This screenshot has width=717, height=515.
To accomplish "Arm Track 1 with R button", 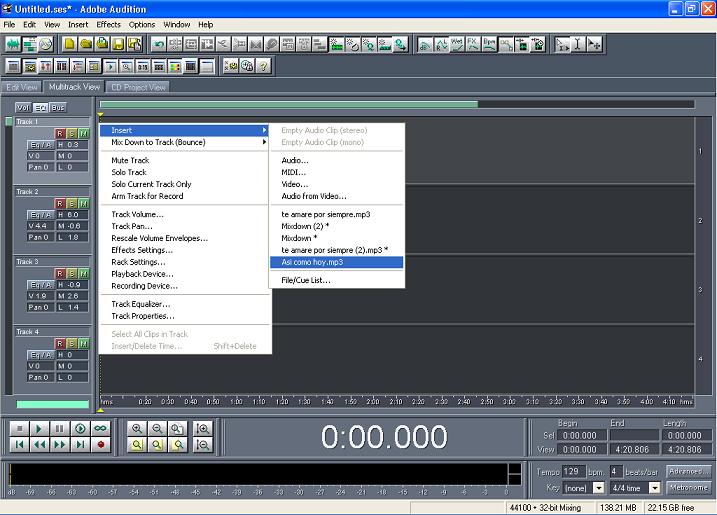I will click(60, 134).
